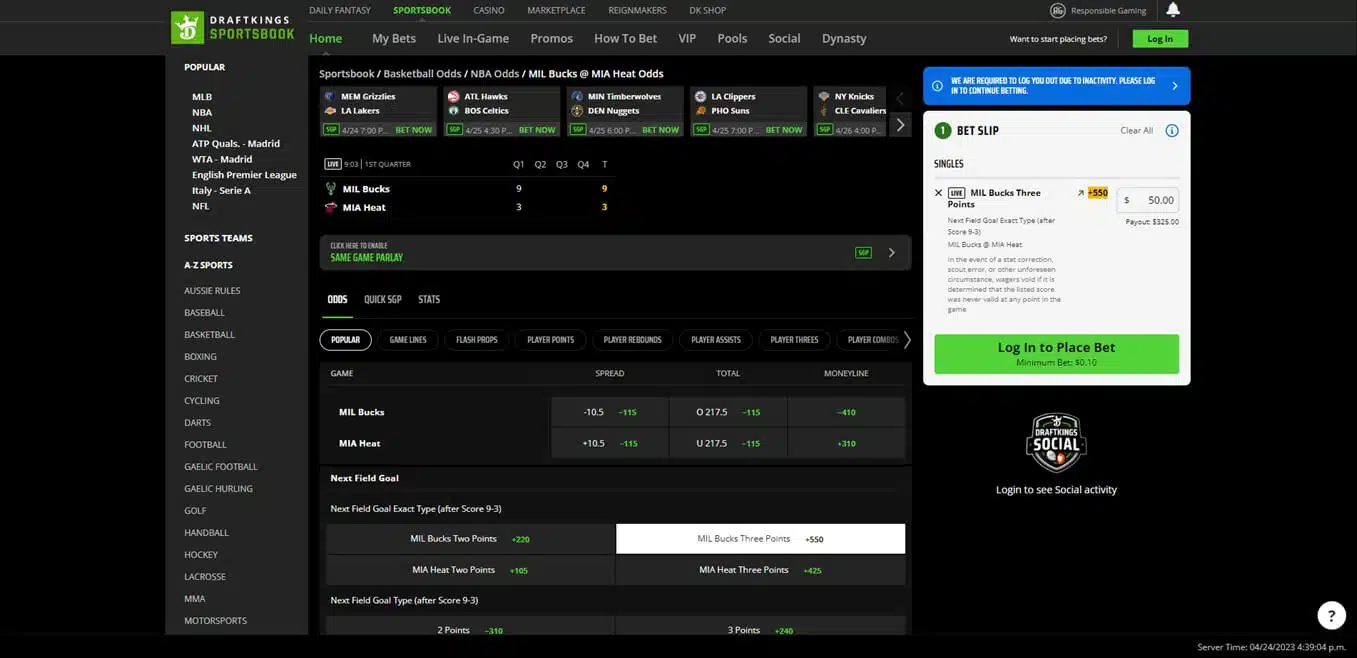Click the green Log In button
This screenshot has width=1357, height=658.
[x=1160, y=39]
